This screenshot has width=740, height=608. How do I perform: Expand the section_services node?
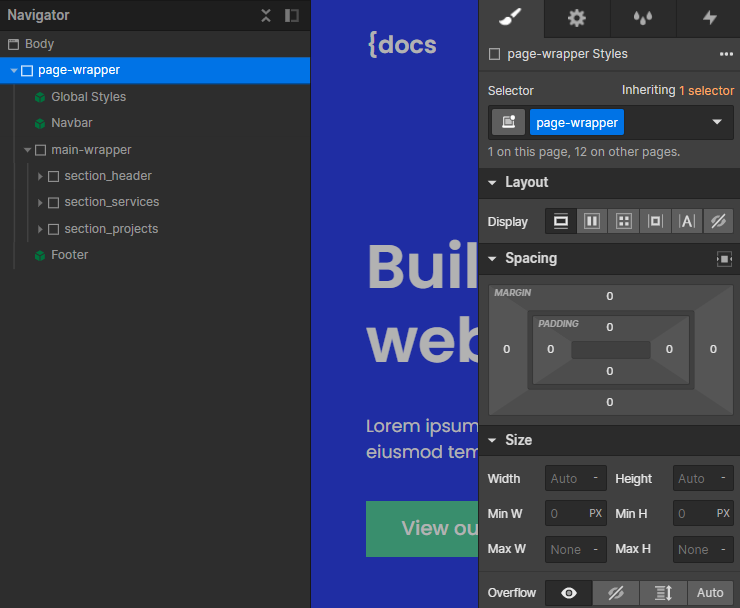tap(40, 203)
